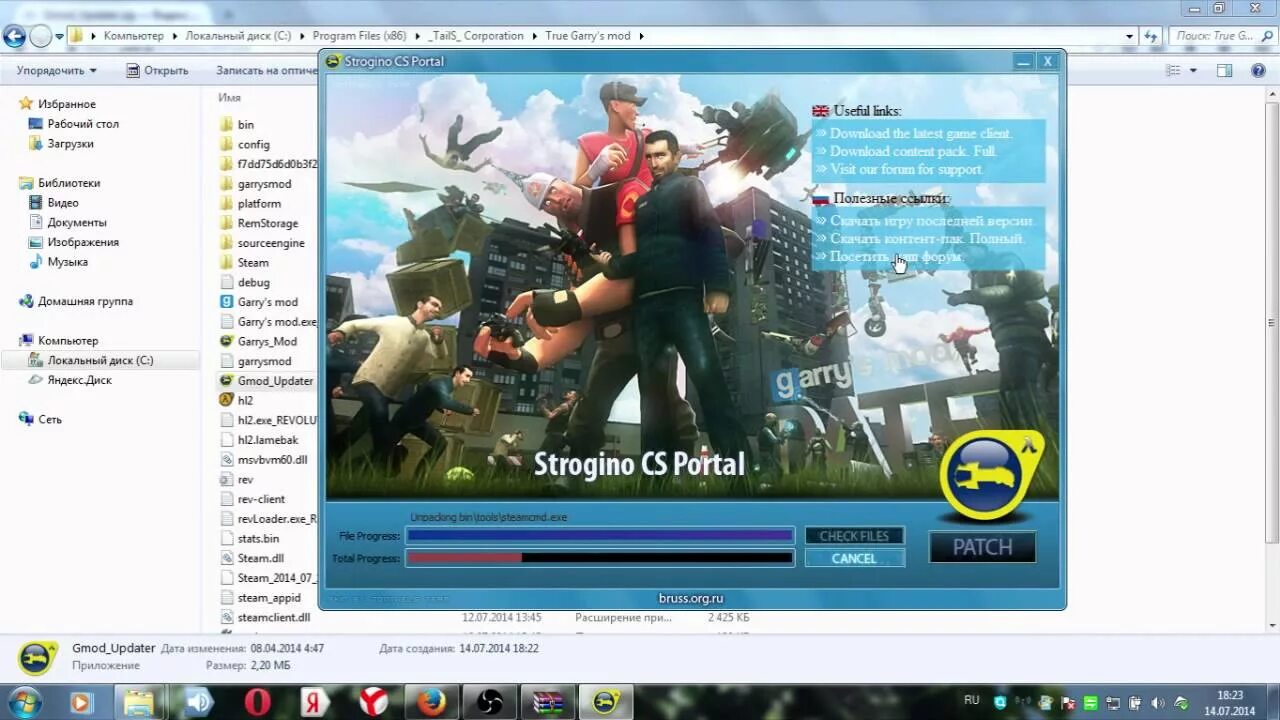This screenshot has height=720, width=1280.
Task: Click the CHECK FILES button
Action: [854, 536]
